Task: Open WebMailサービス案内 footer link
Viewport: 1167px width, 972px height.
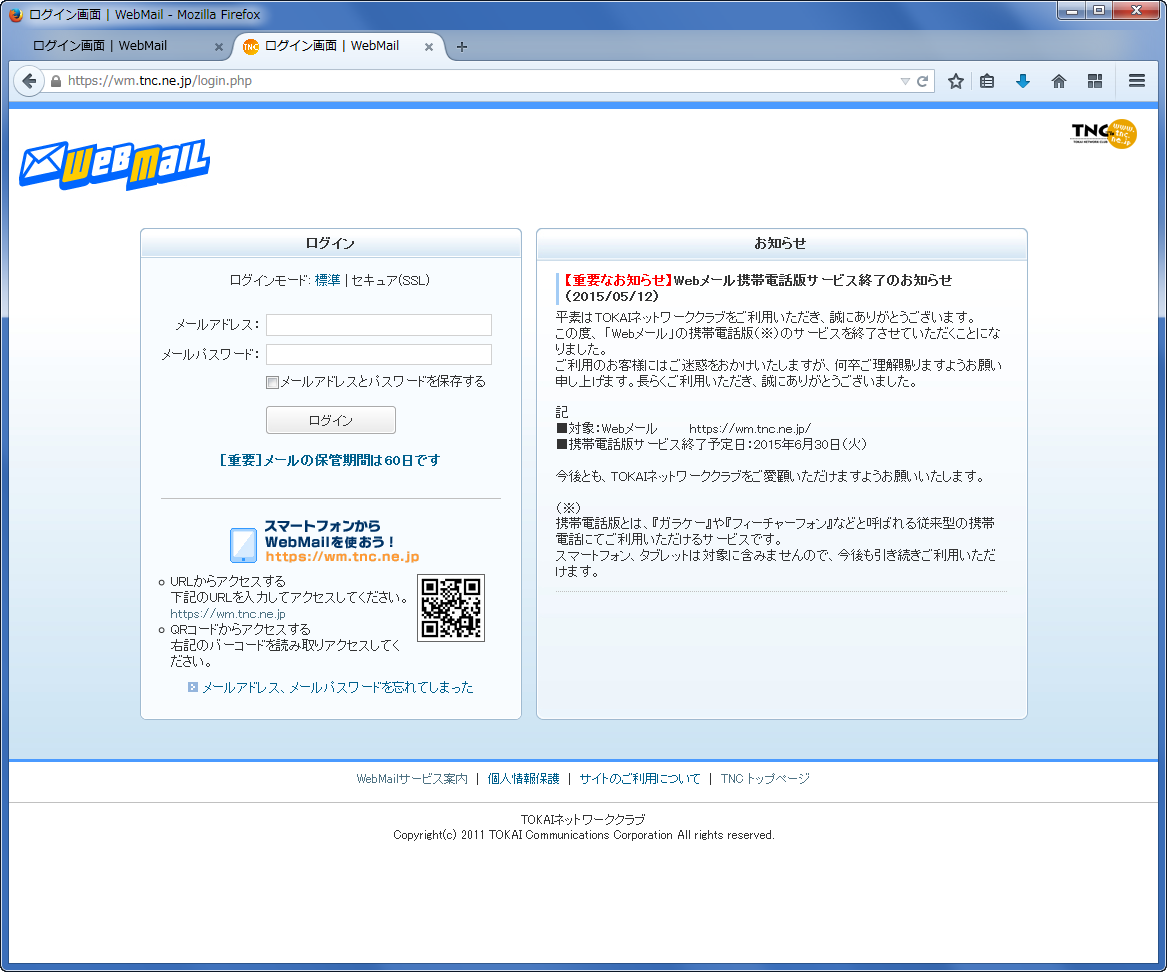Action: pos(412,778)
